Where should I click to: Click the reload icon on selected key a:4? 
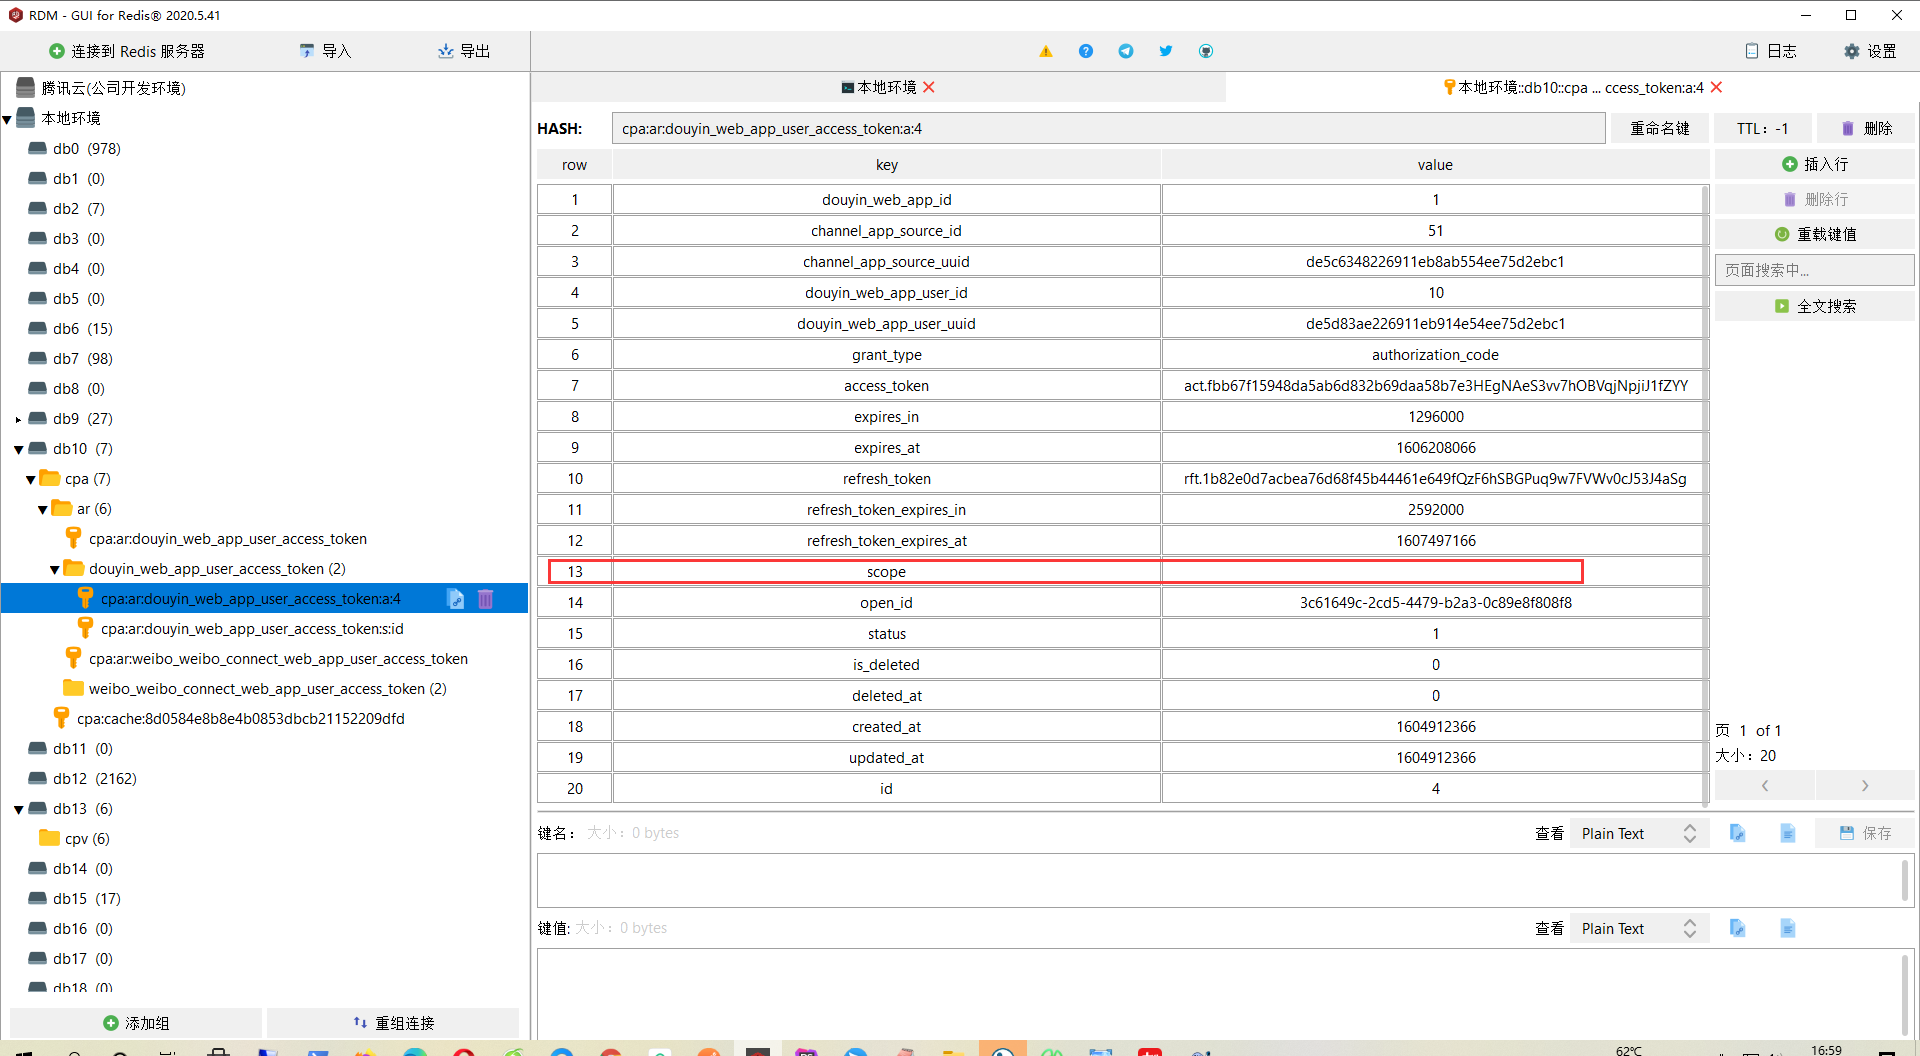456,599
